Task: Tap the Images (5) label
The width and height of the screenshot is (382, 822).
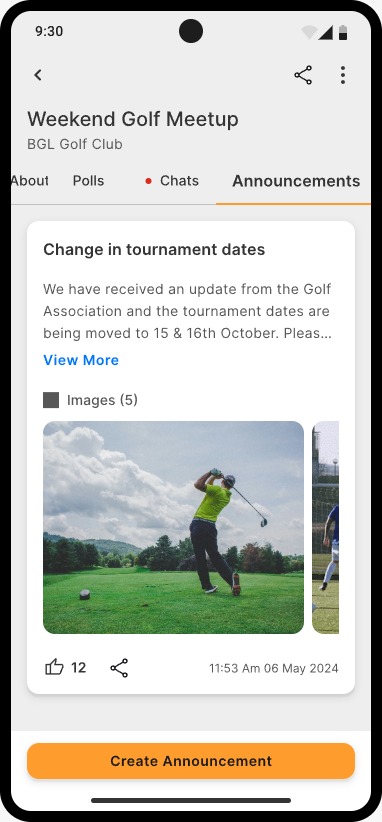Action: [x=102, y=400]
